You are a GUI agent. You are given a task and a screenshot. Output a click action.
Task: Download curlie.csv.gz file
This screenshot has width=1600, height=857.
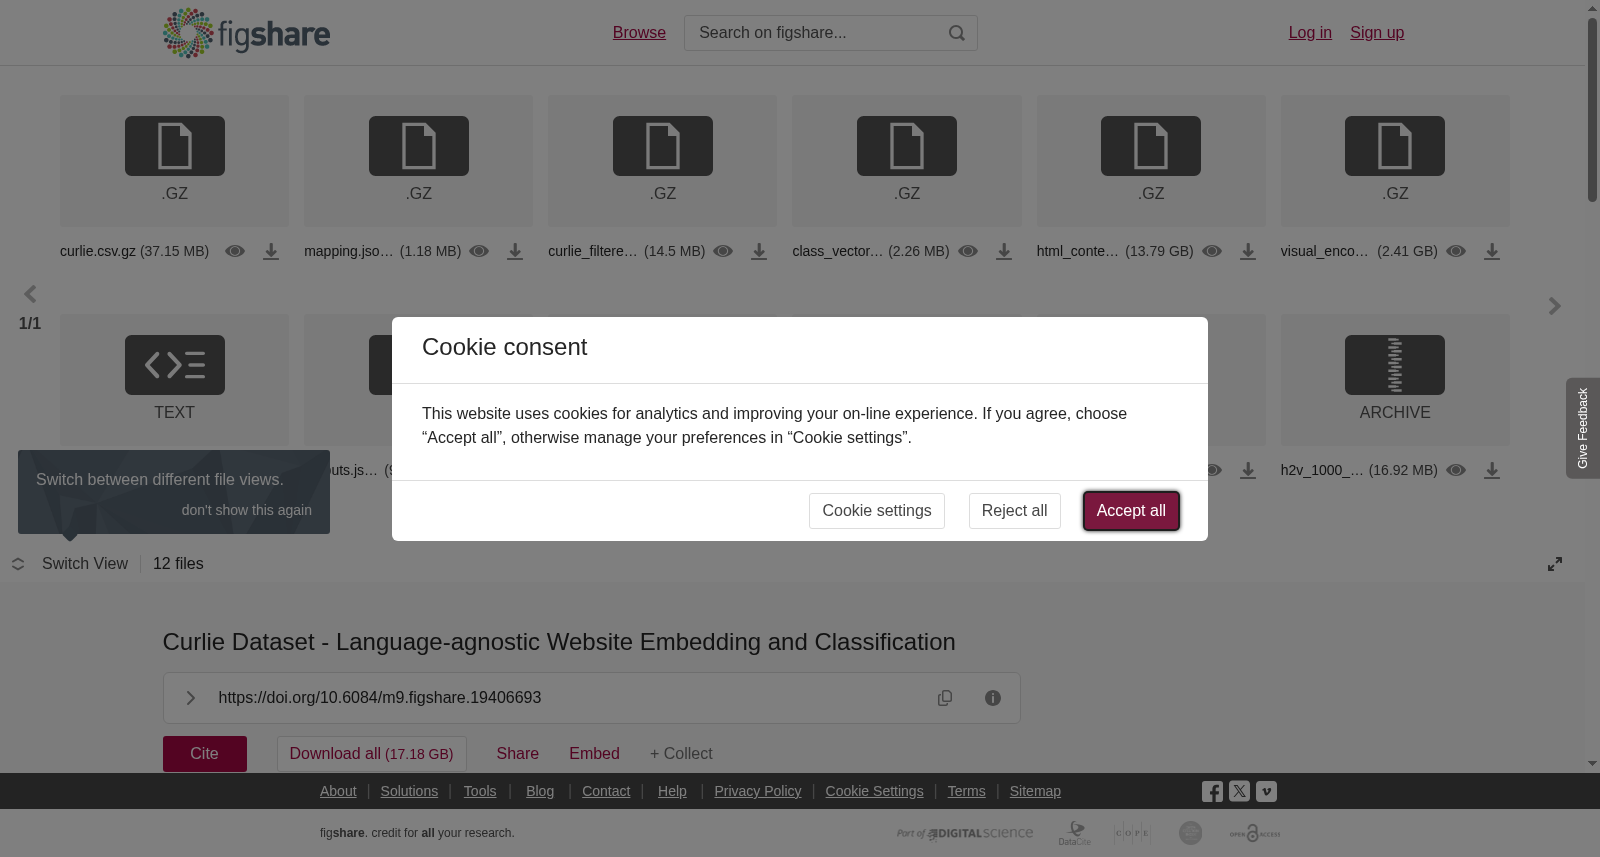271,252
